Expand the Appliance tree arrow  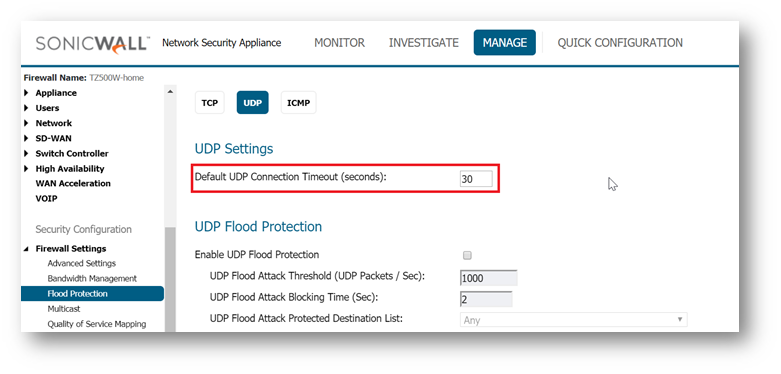pyautogui.click(x=26, y=93)
